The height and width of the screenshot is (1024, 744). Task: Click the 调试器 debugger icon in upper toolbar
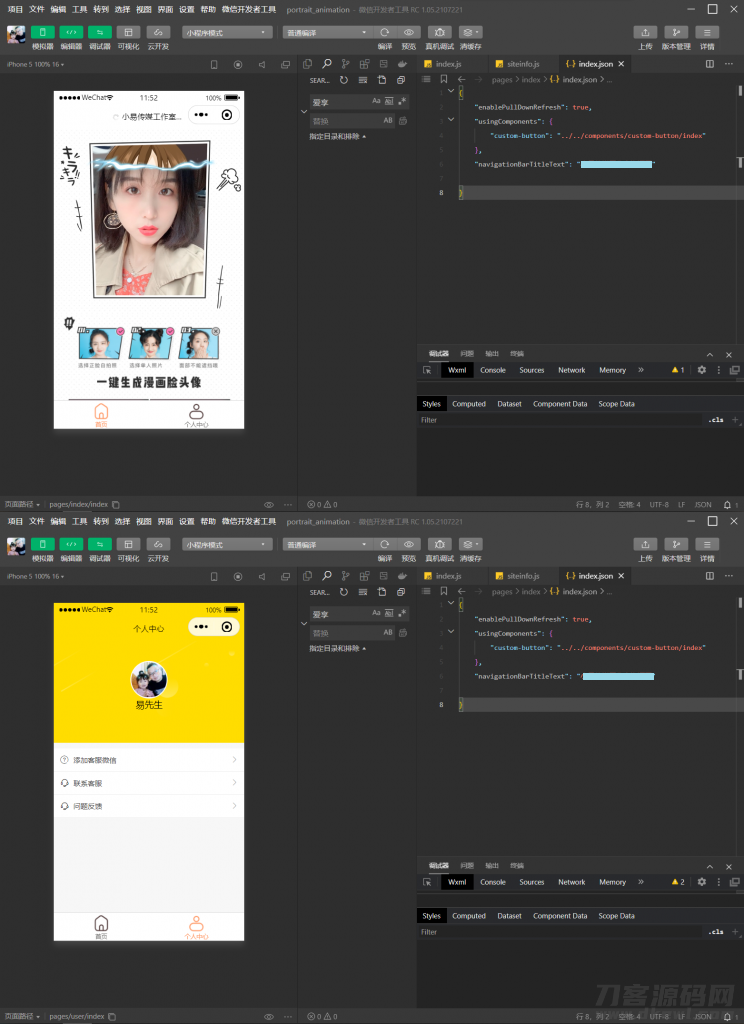point(100,32)
